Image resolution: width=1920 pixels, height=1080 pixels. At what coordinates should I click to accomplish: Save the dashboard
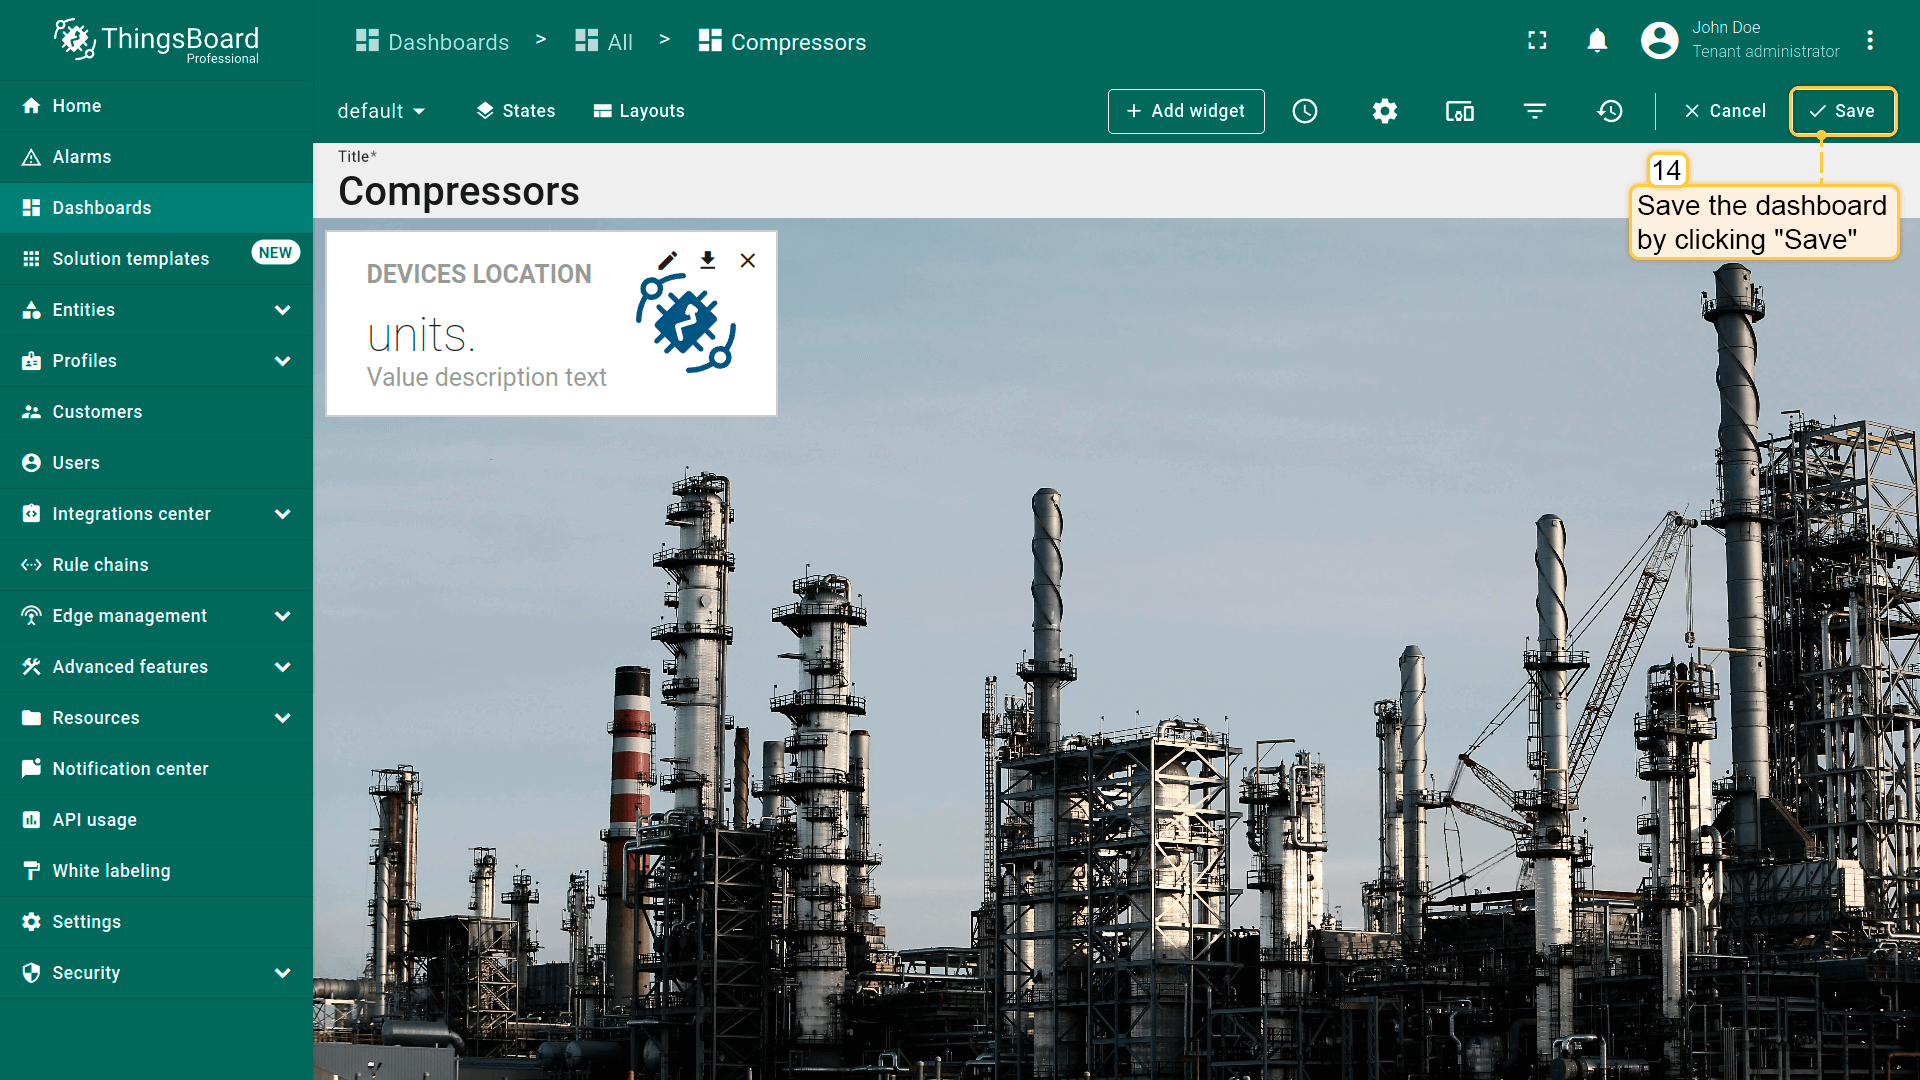(x=1842, y=111)
